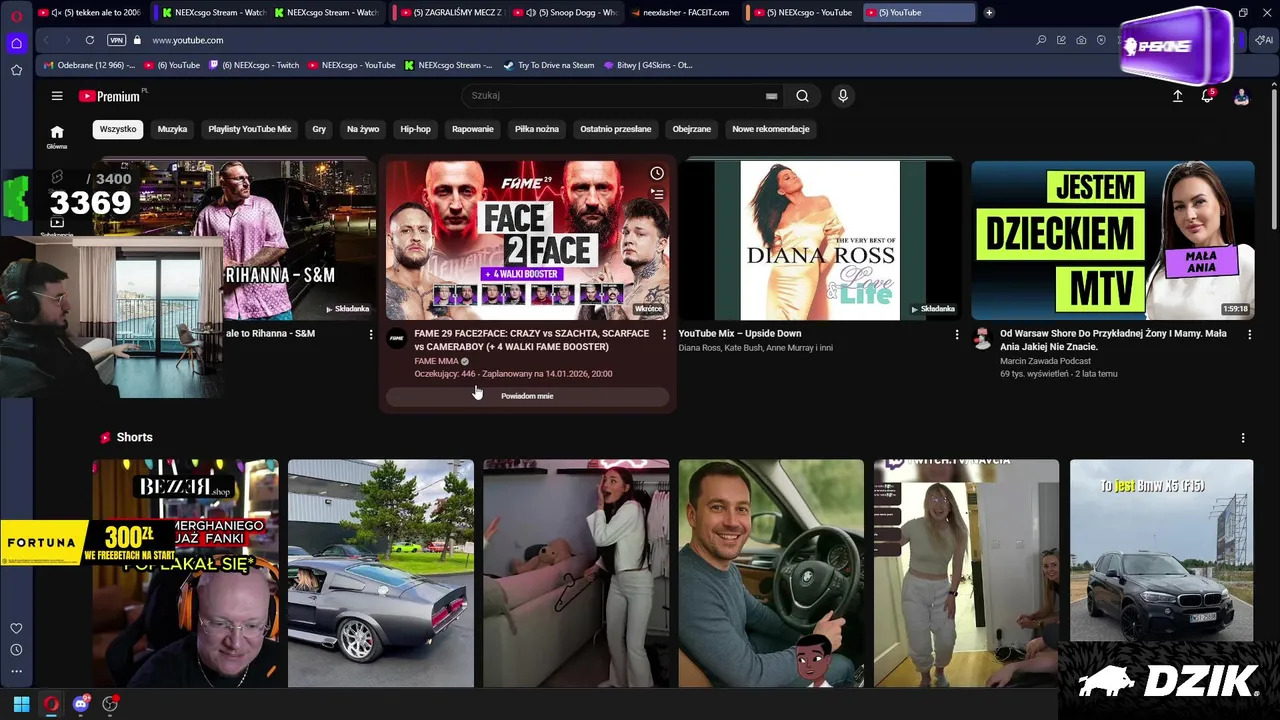This screenshot has width=1280, height=720.
Task: Open Opera AI assistant button
Action: tap(1265, 40)
